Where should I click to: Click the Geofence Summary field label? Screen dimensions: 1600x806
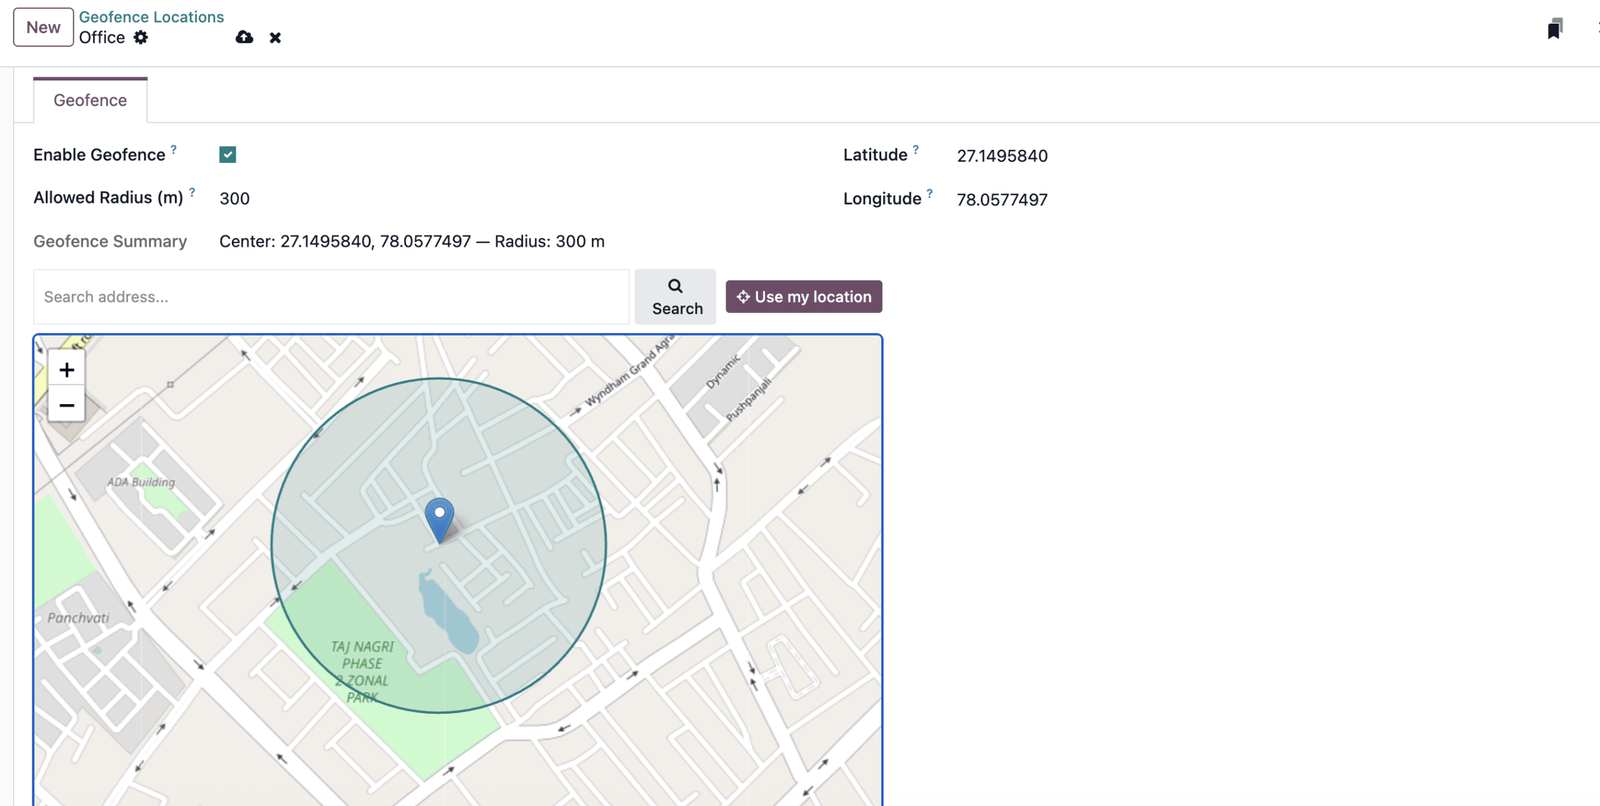point(110,241)
